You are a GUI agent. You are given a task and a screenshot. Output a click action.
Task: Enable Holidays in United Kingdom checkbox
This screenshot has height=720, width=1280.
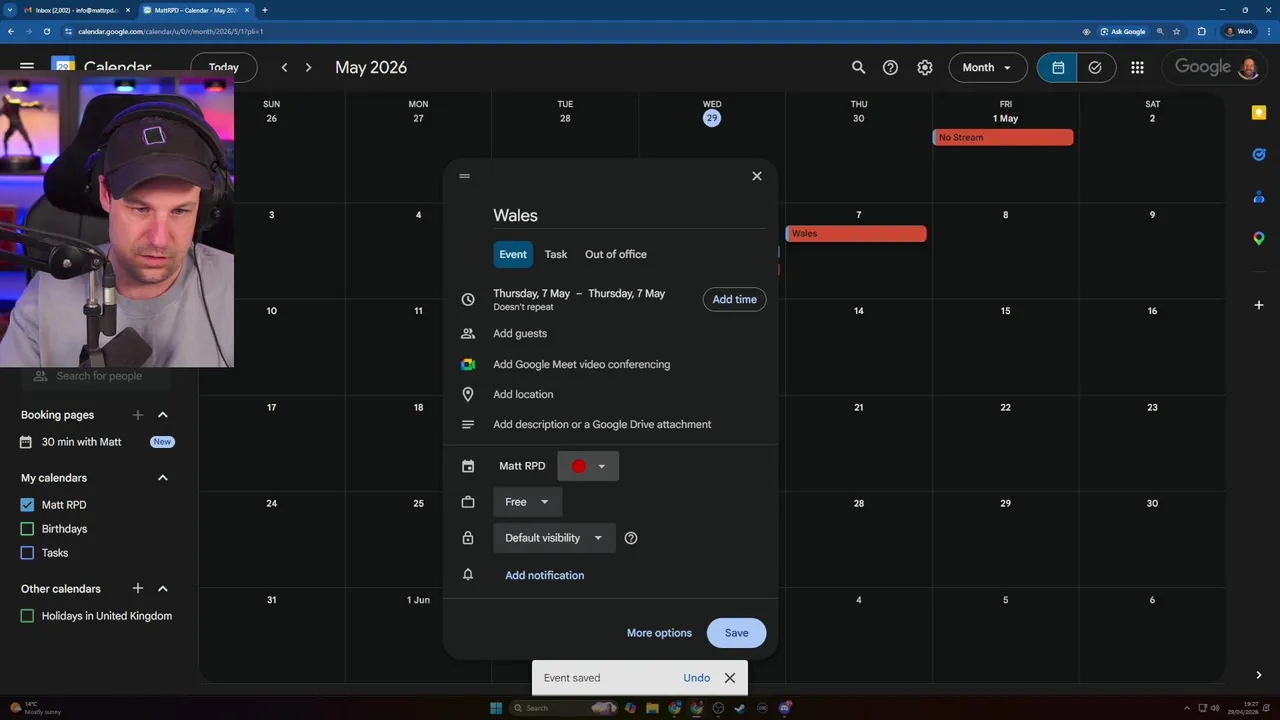point(27,616)
